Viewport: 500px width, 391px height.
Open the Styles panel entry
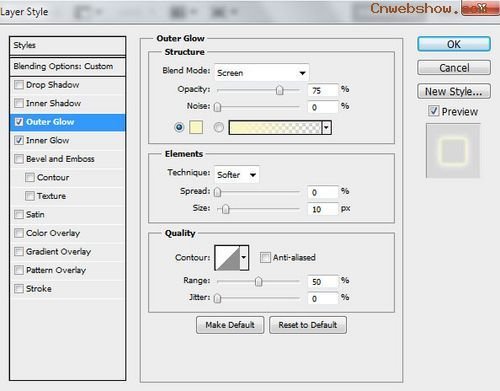(x=68, y=45)
